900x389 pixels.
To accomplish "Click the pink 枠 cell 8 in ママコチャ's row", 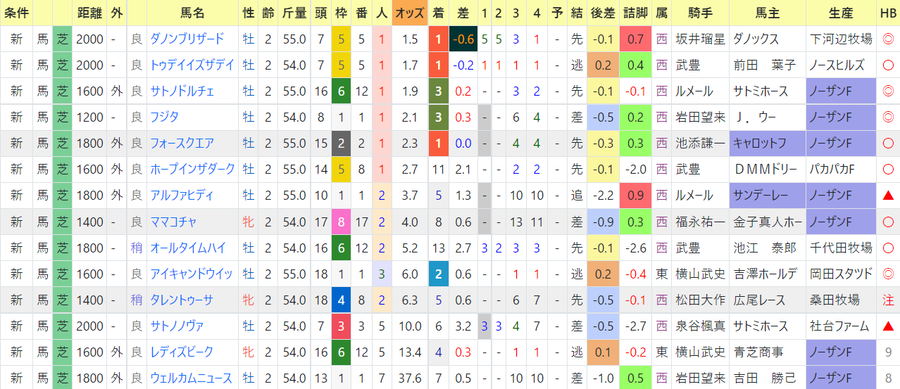I will [x=341, y=221].
